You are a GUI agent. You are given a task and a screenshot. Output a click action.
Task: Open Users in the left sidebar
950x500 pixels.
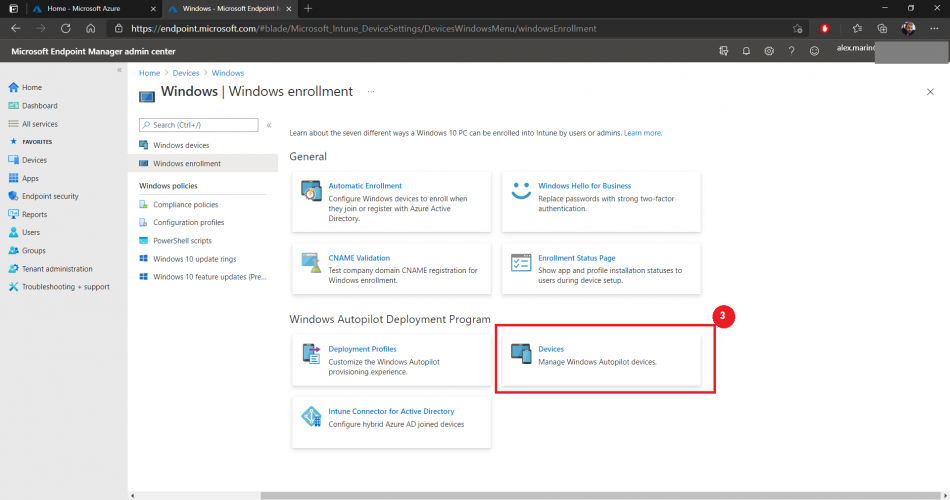[x=24, y=232]
